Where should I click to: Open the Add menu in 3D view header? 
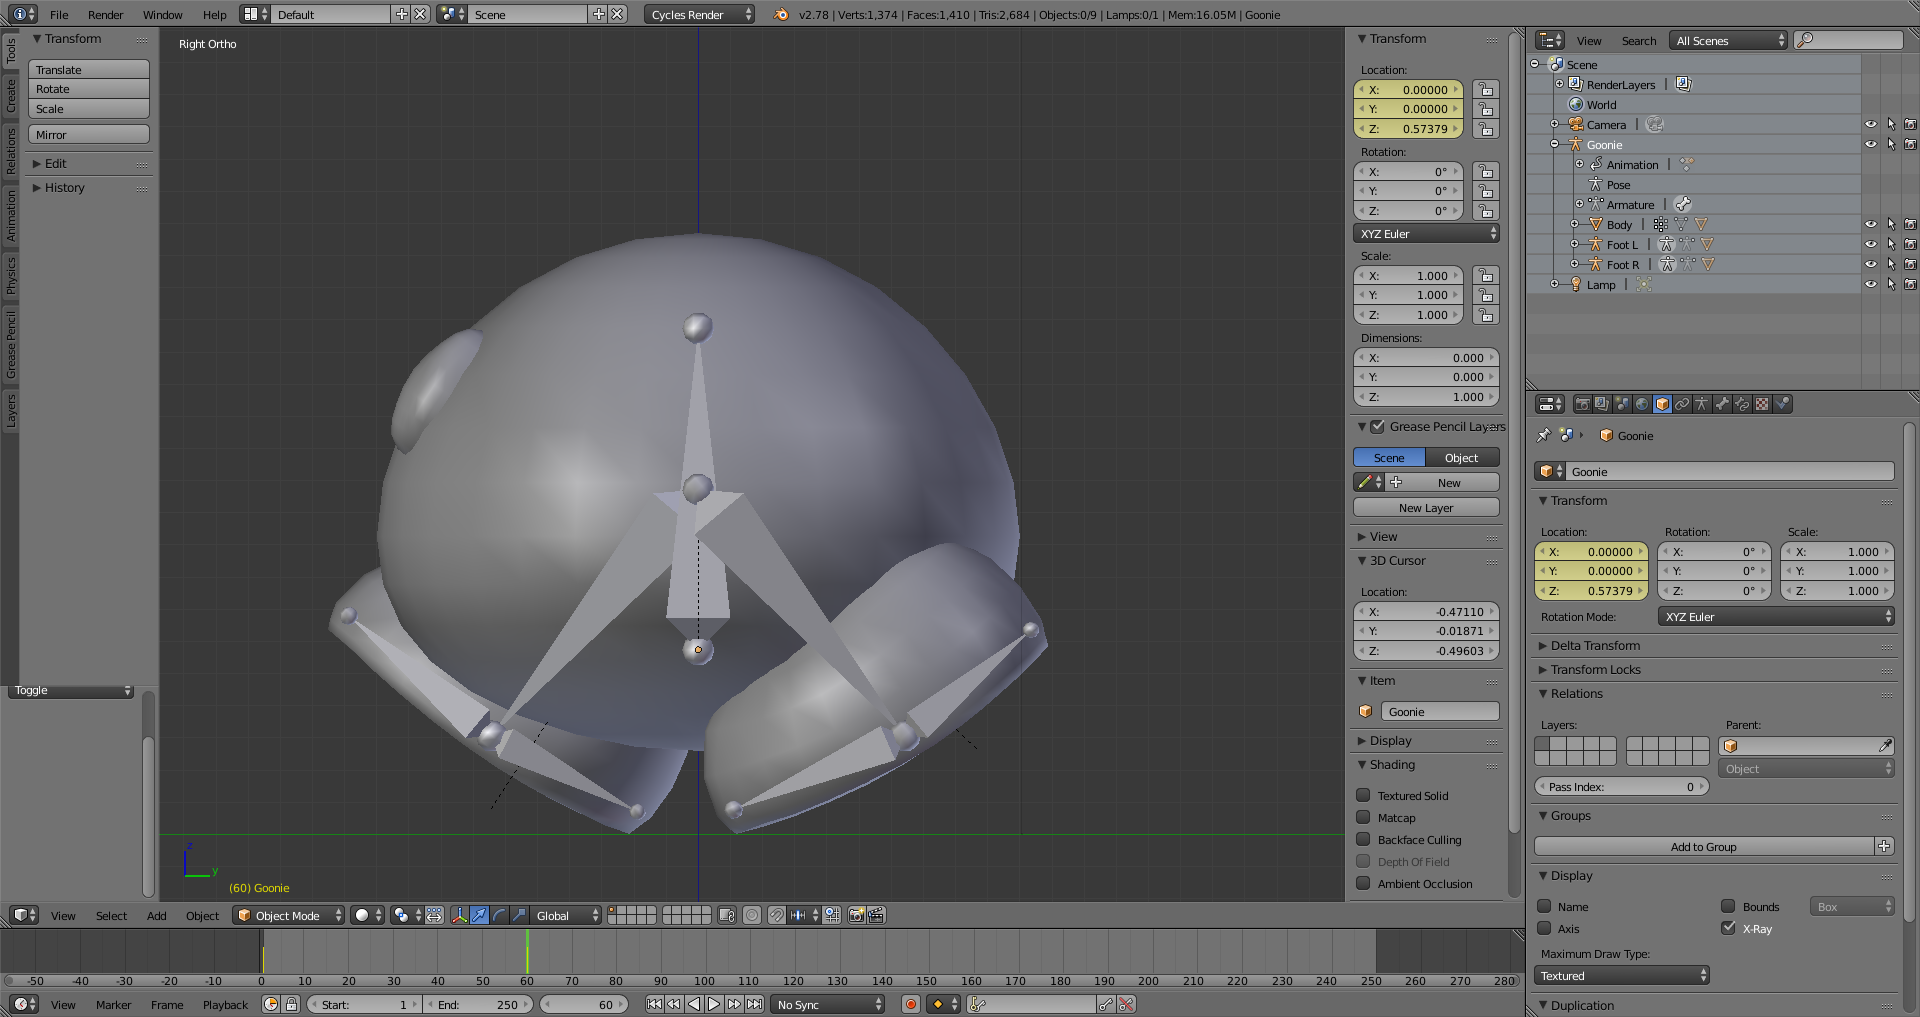point(157,915)
